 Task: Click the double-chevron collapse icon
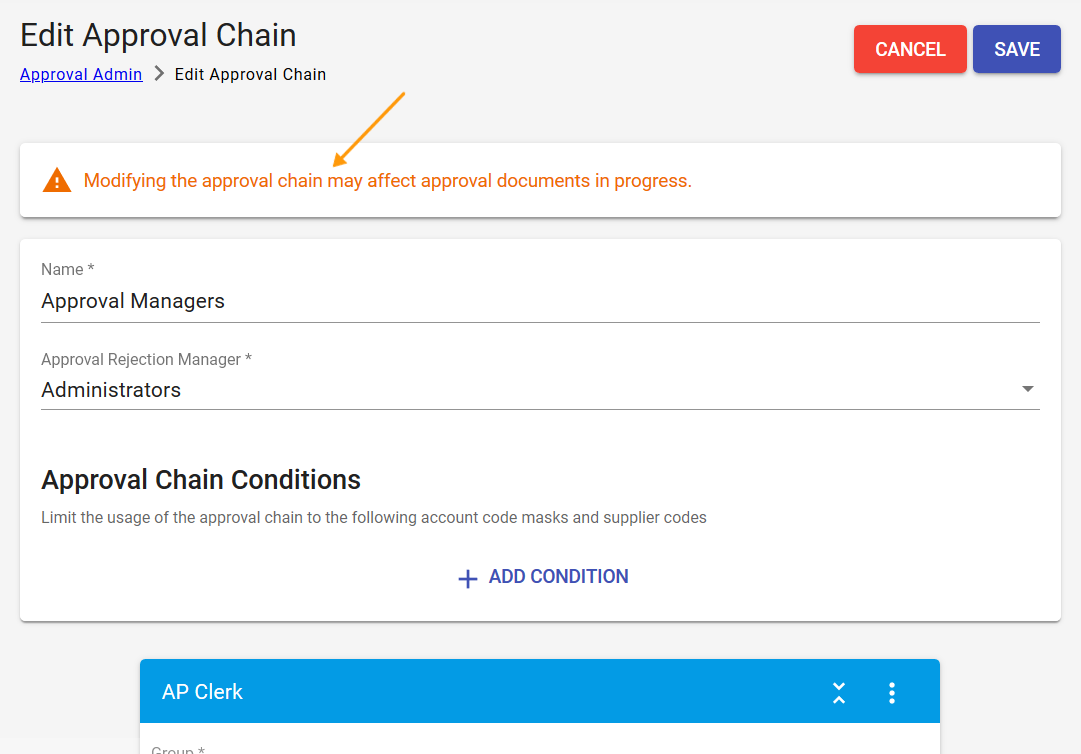[x=839, y=691]
